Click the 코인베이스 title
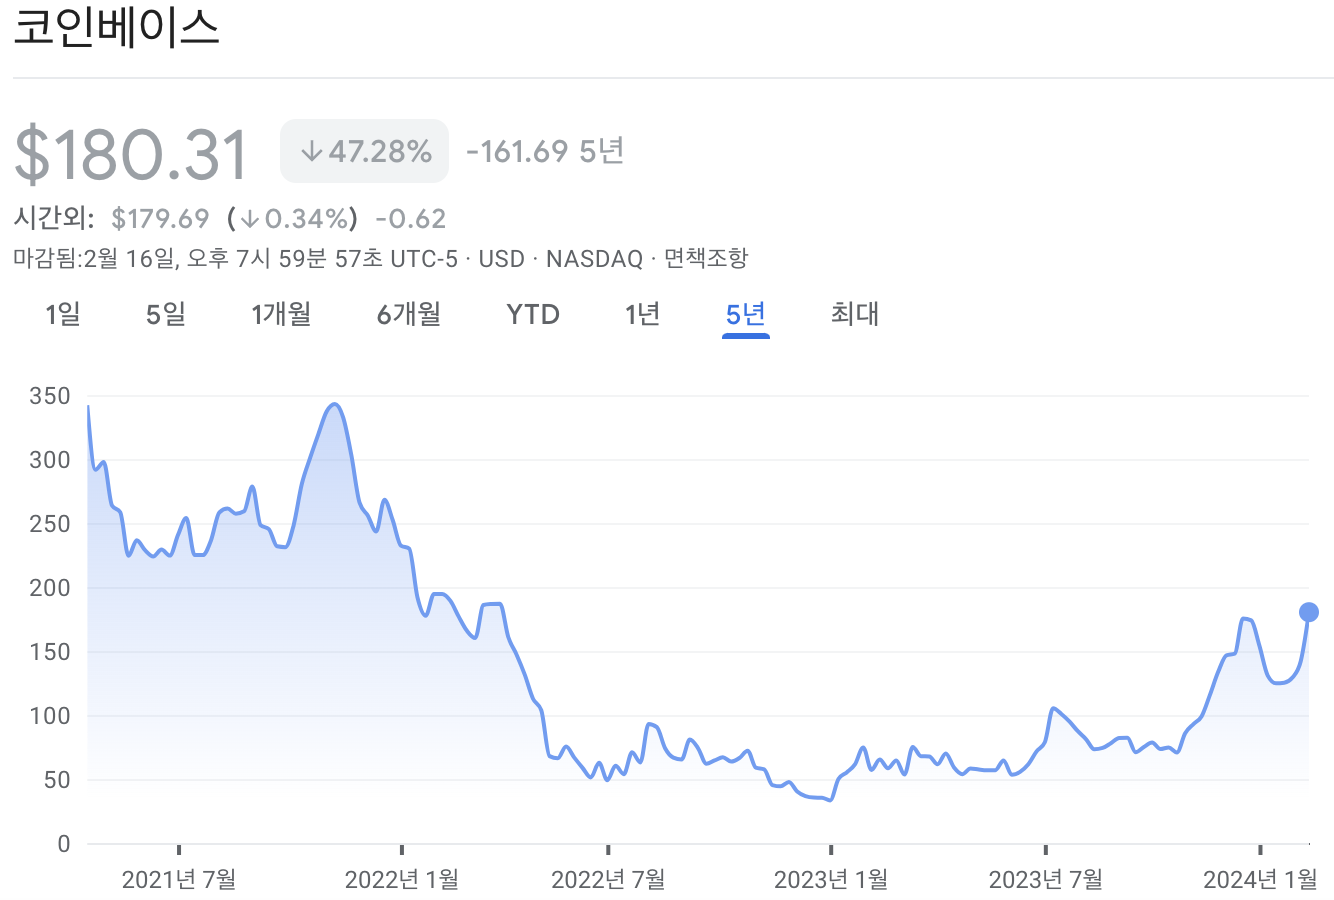This screenshot has width=1334, height=900. tap(116, 27)
